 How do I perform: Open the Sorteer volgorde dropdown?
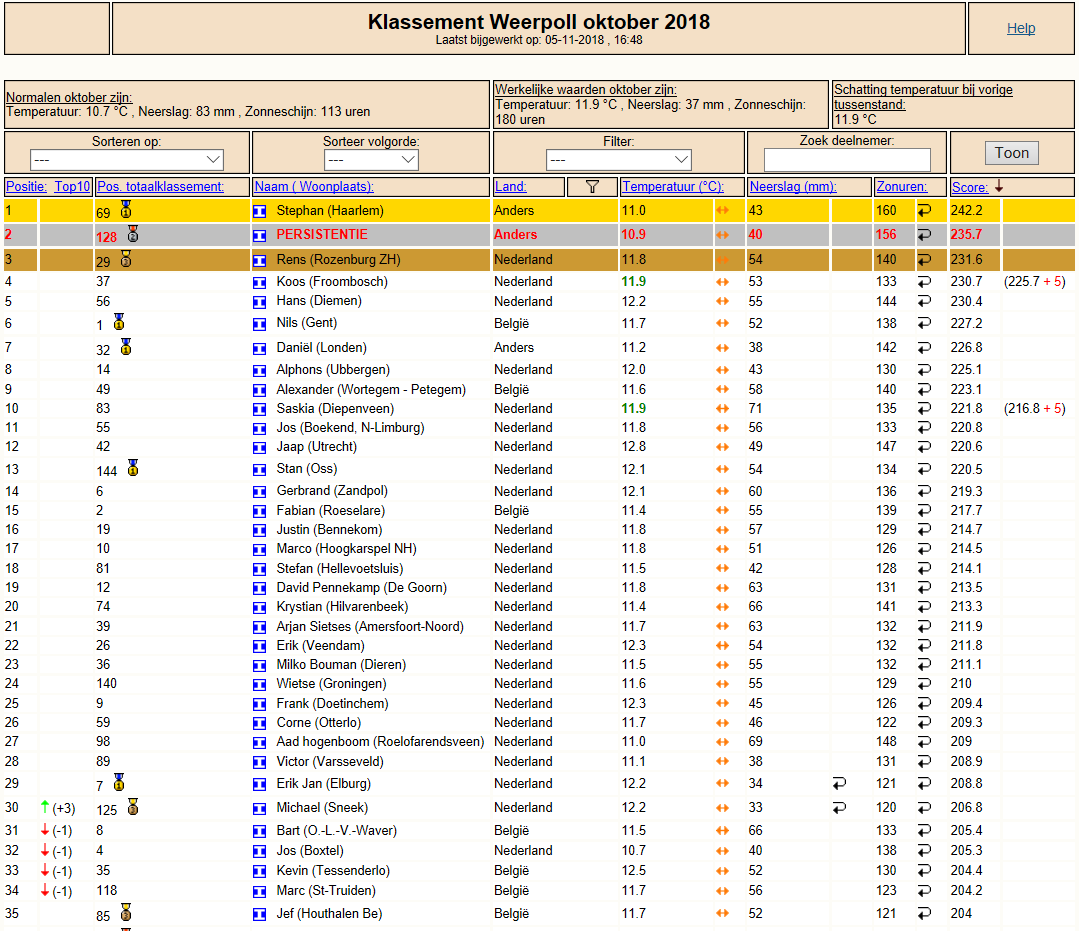(371, 160)
